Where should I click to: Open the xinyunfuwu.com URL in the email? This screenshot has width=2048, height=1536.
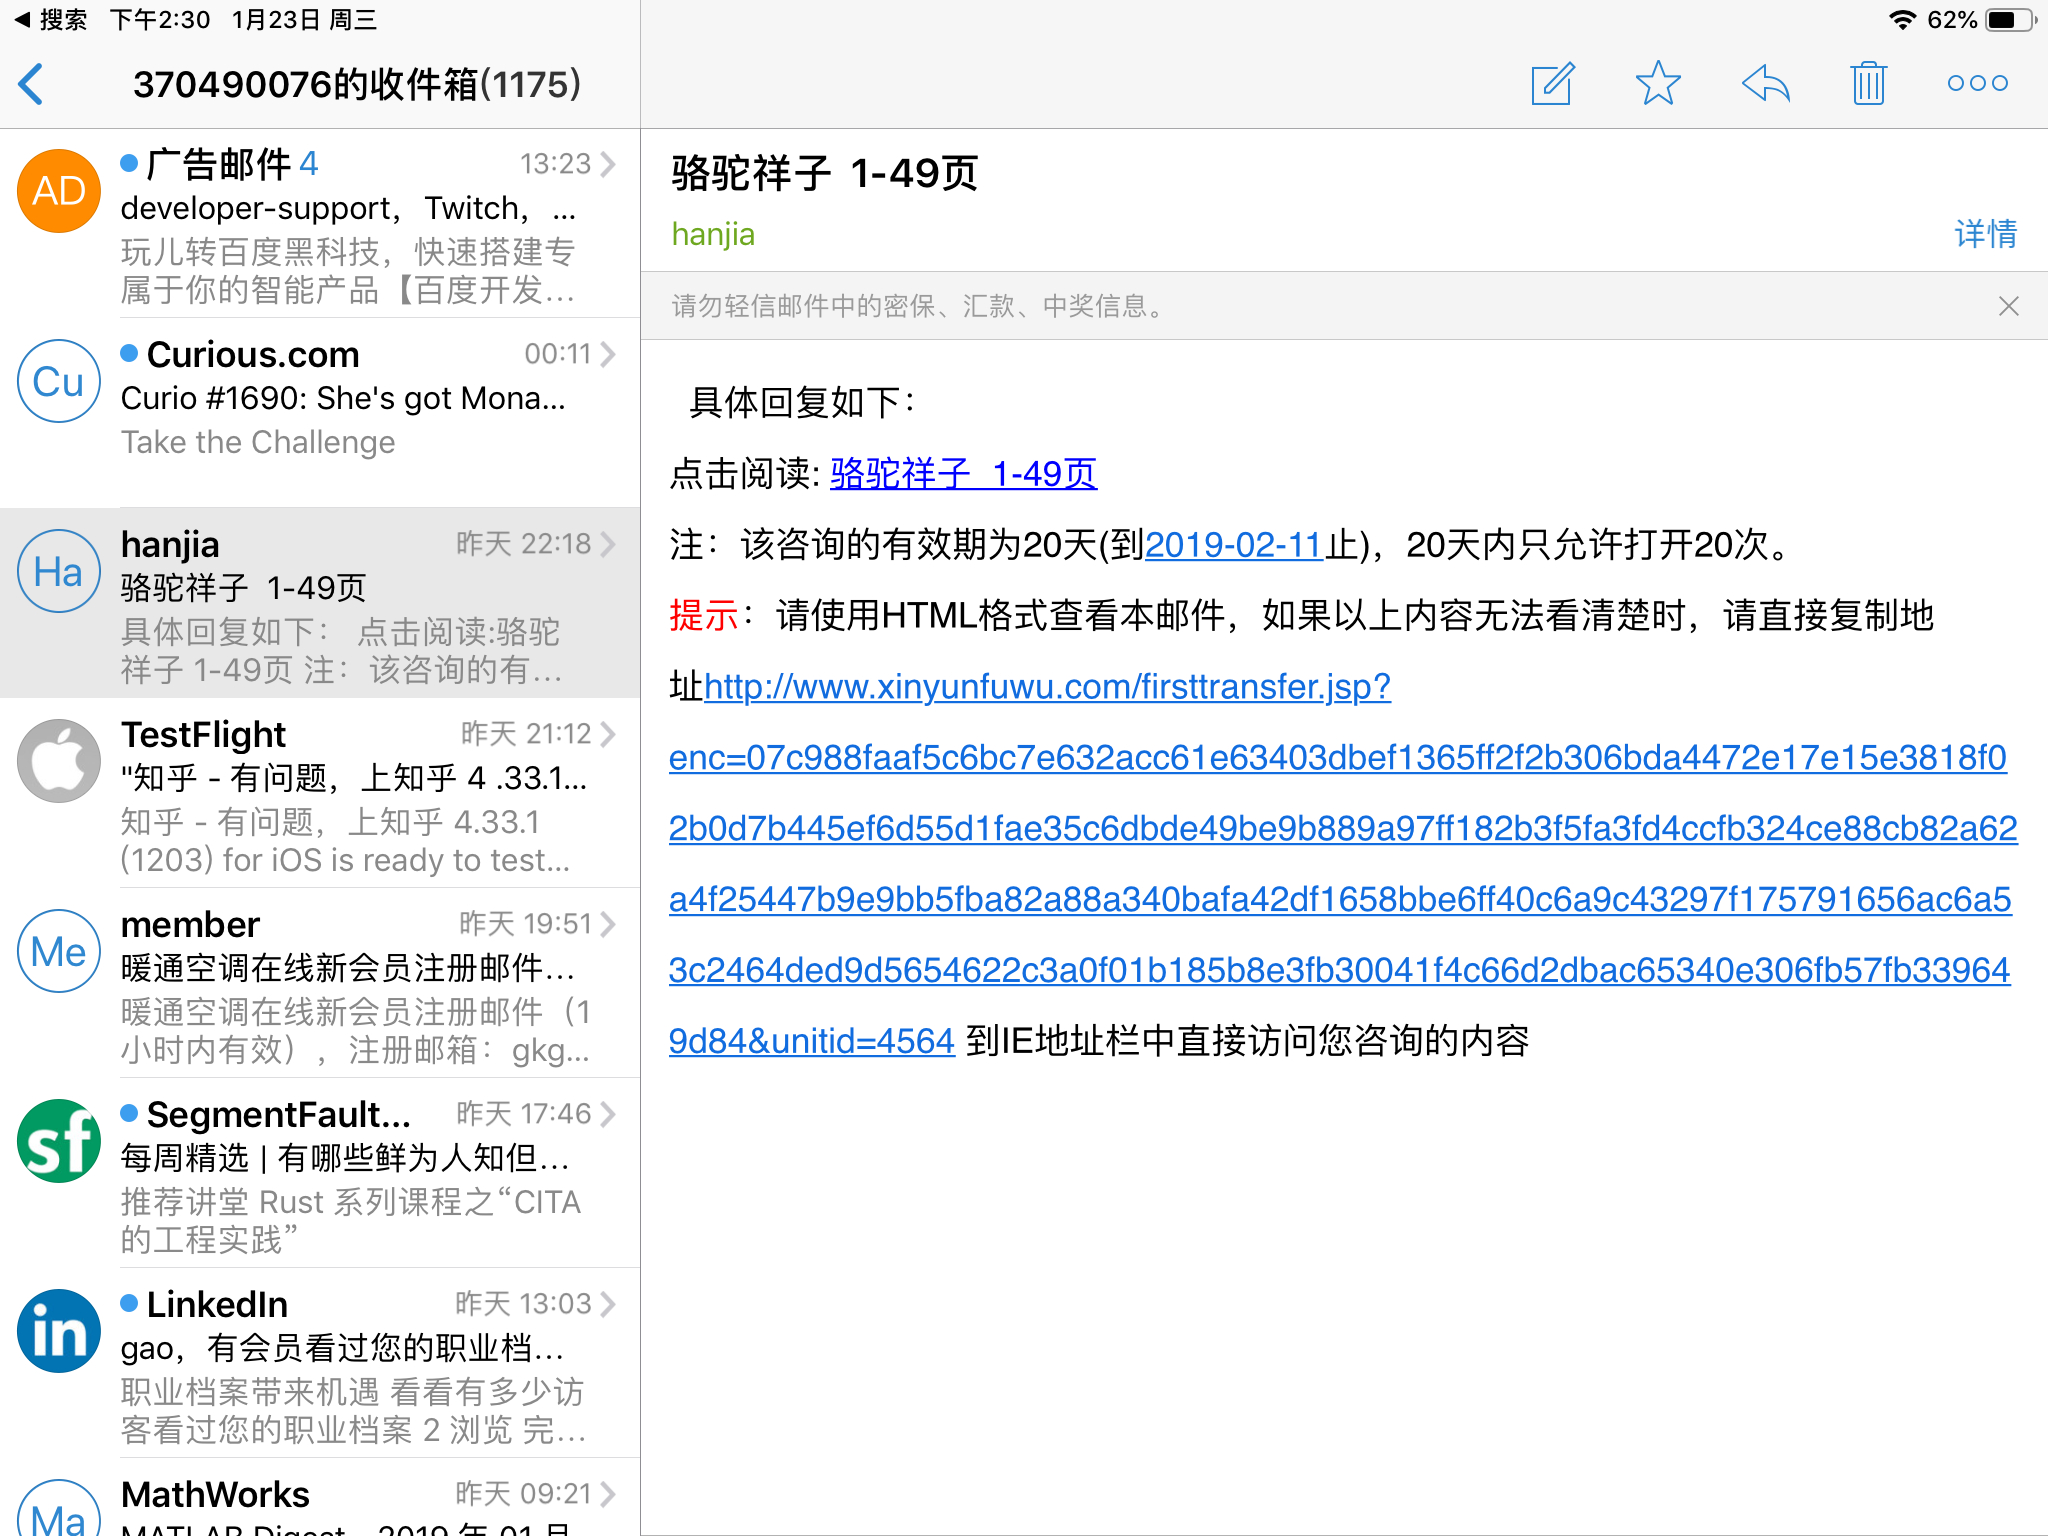1046,686
